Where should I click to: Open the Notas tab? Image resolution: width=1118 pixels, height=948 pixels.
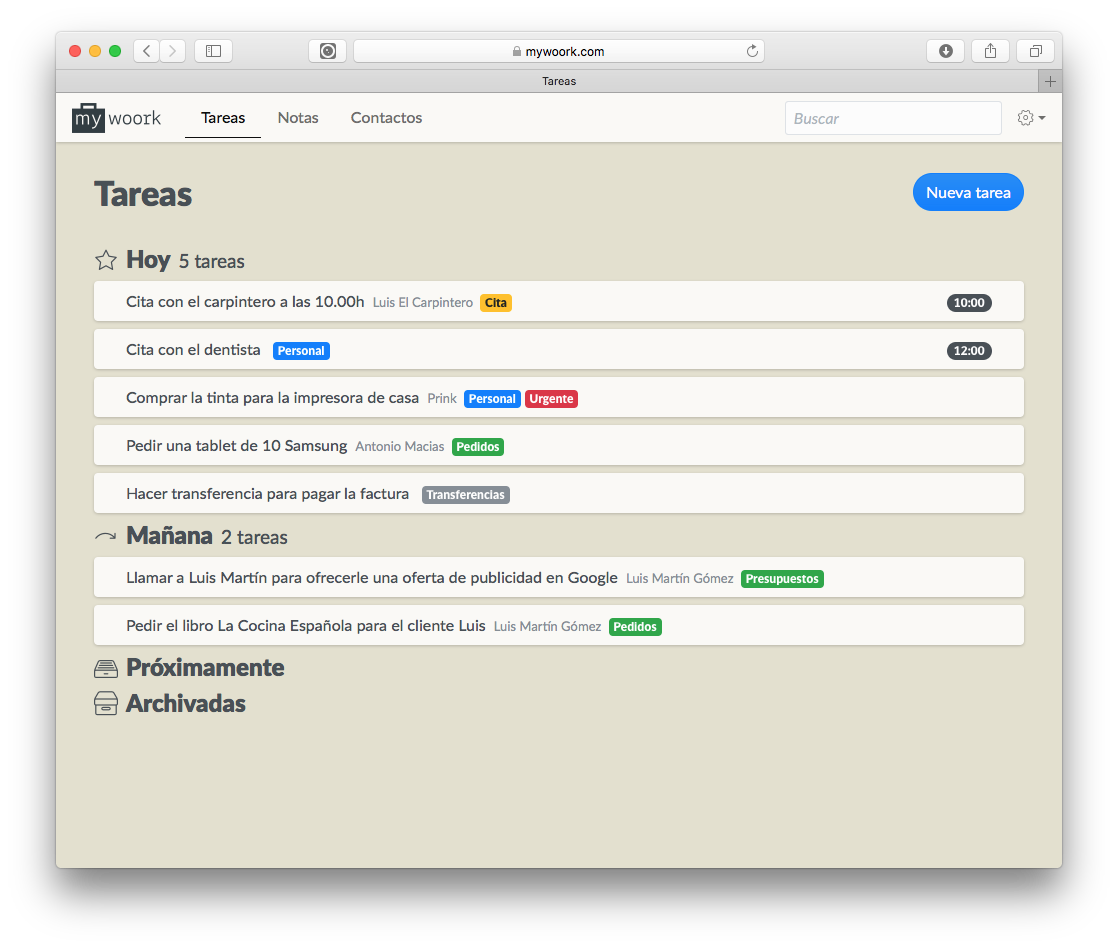(298, 118)
